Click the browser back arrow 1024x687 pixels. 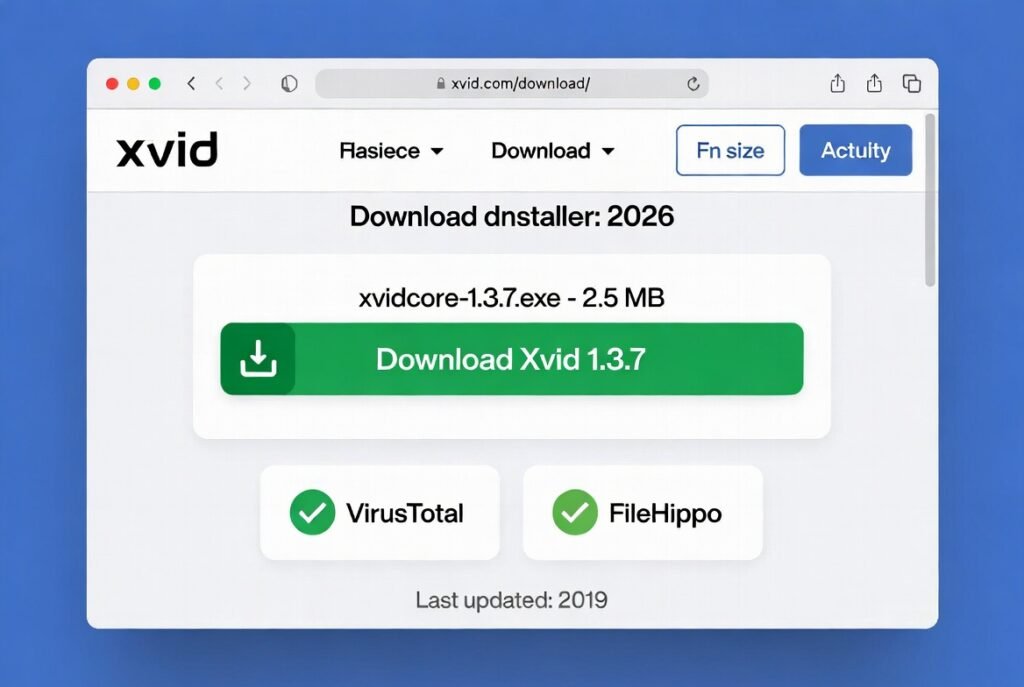(x=192, y=84)
